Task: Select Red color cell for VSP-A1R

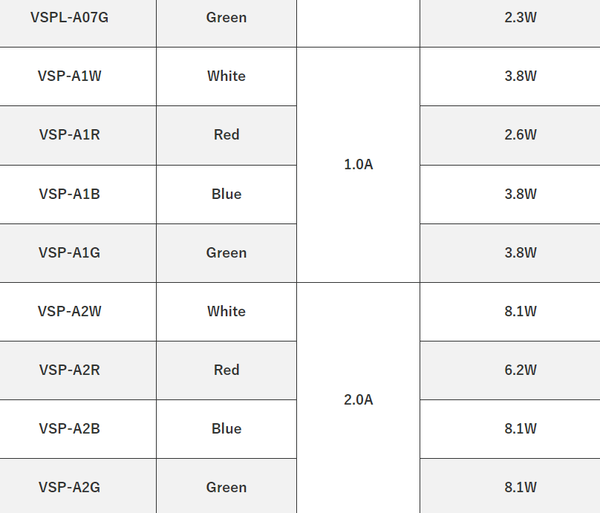Action: [226, 135]
